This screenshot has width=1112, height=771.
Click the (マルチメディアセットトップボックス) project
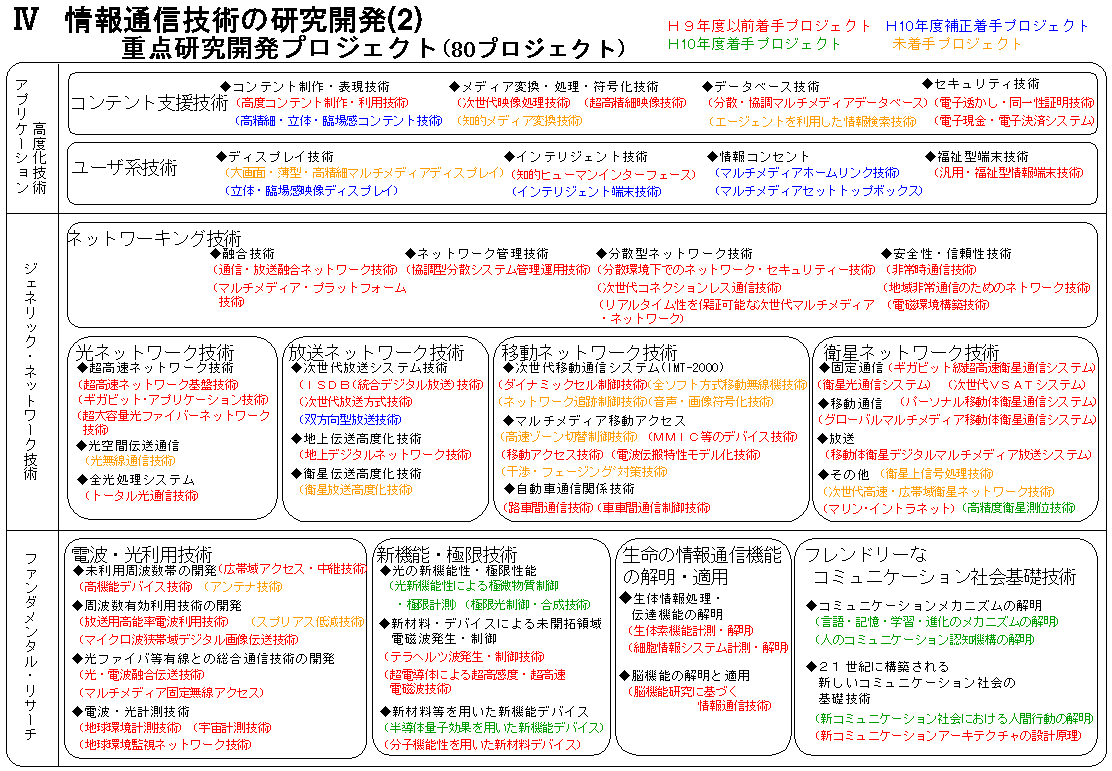[x=817, y=191]
